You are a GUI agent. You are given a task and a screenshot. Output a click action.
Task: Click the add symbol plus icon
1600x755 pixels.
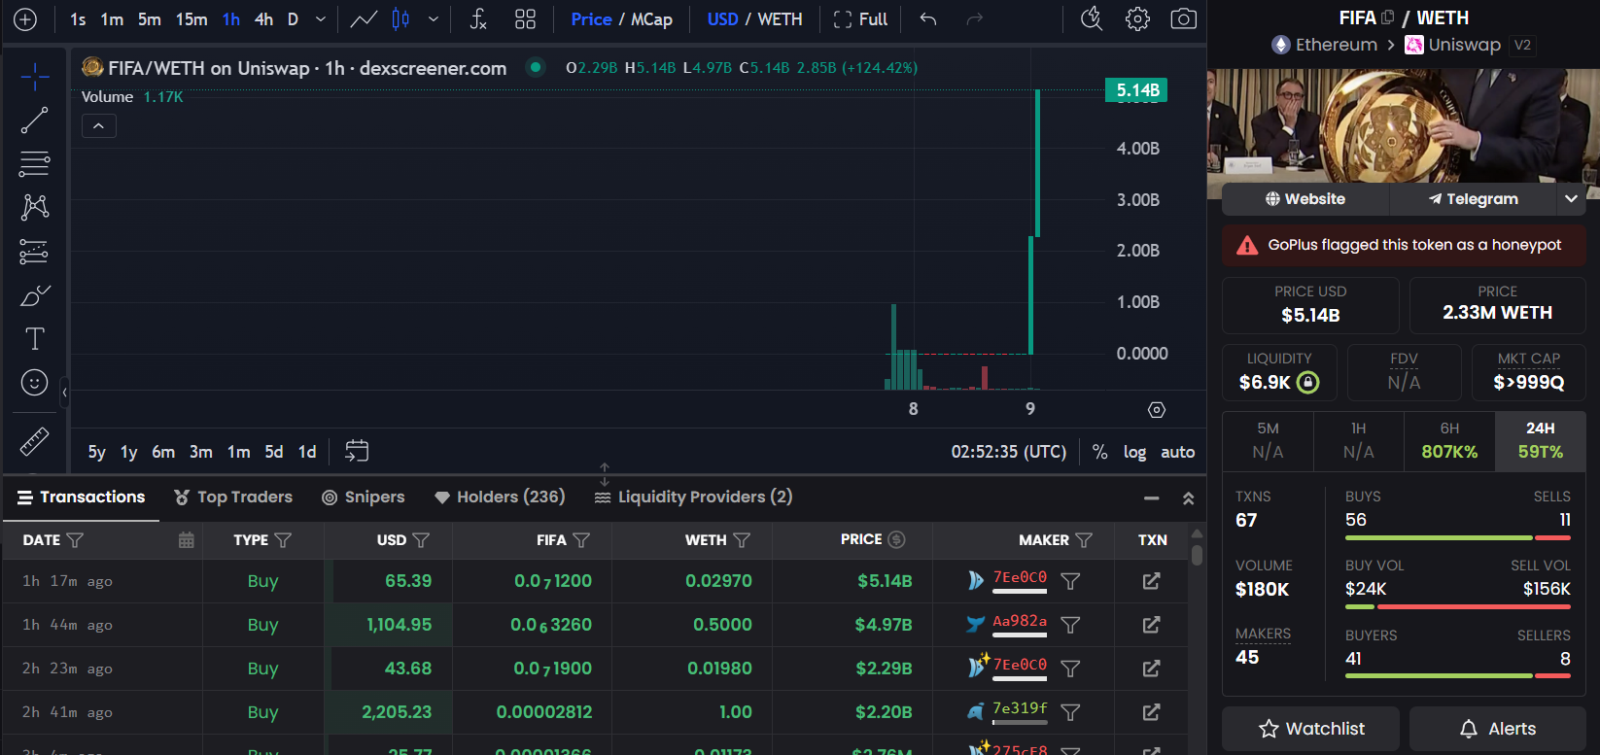(25, 19)
